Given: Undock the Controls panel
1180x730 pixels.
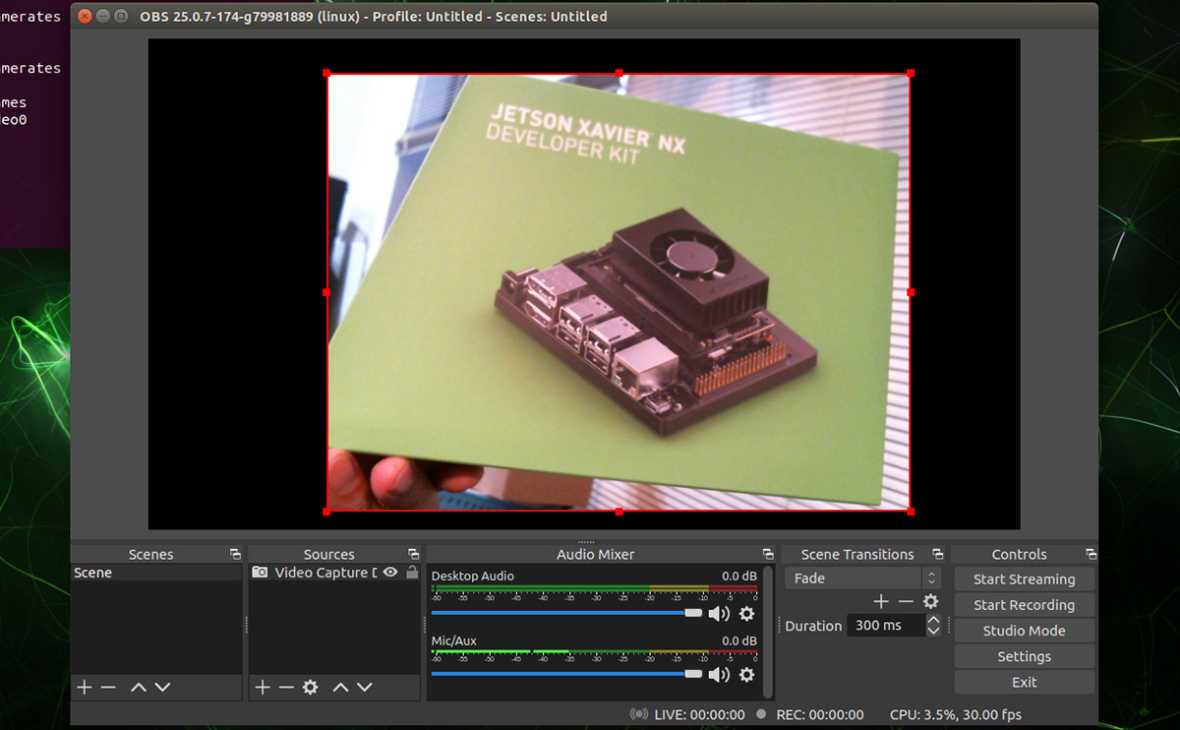Looking at the screenshot, I should click(x=1091, y=554).
